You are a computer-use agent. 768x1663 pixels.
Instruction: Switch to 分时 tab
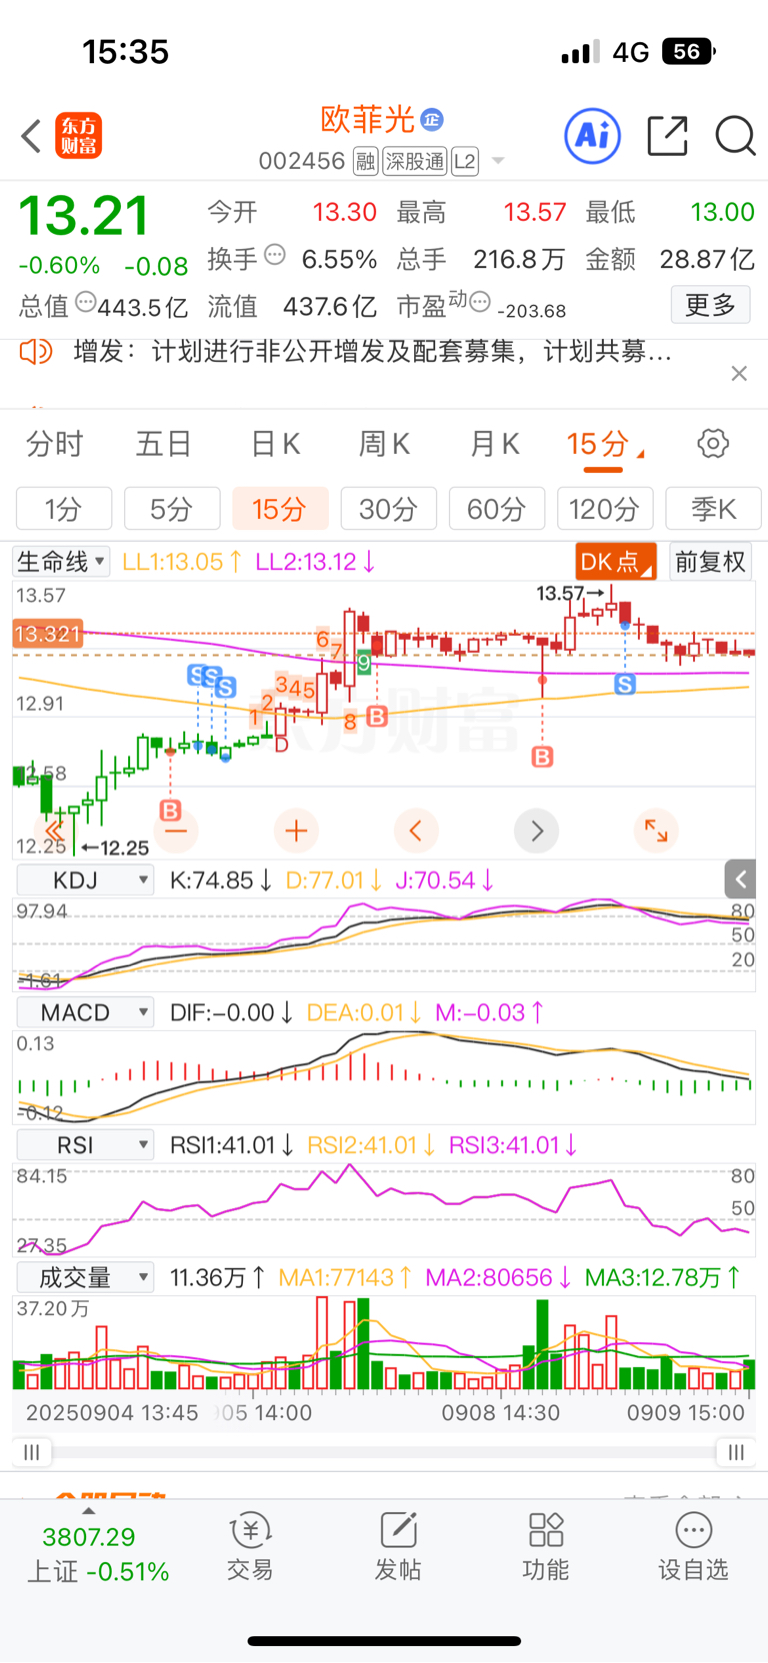[x=55, y=443]
